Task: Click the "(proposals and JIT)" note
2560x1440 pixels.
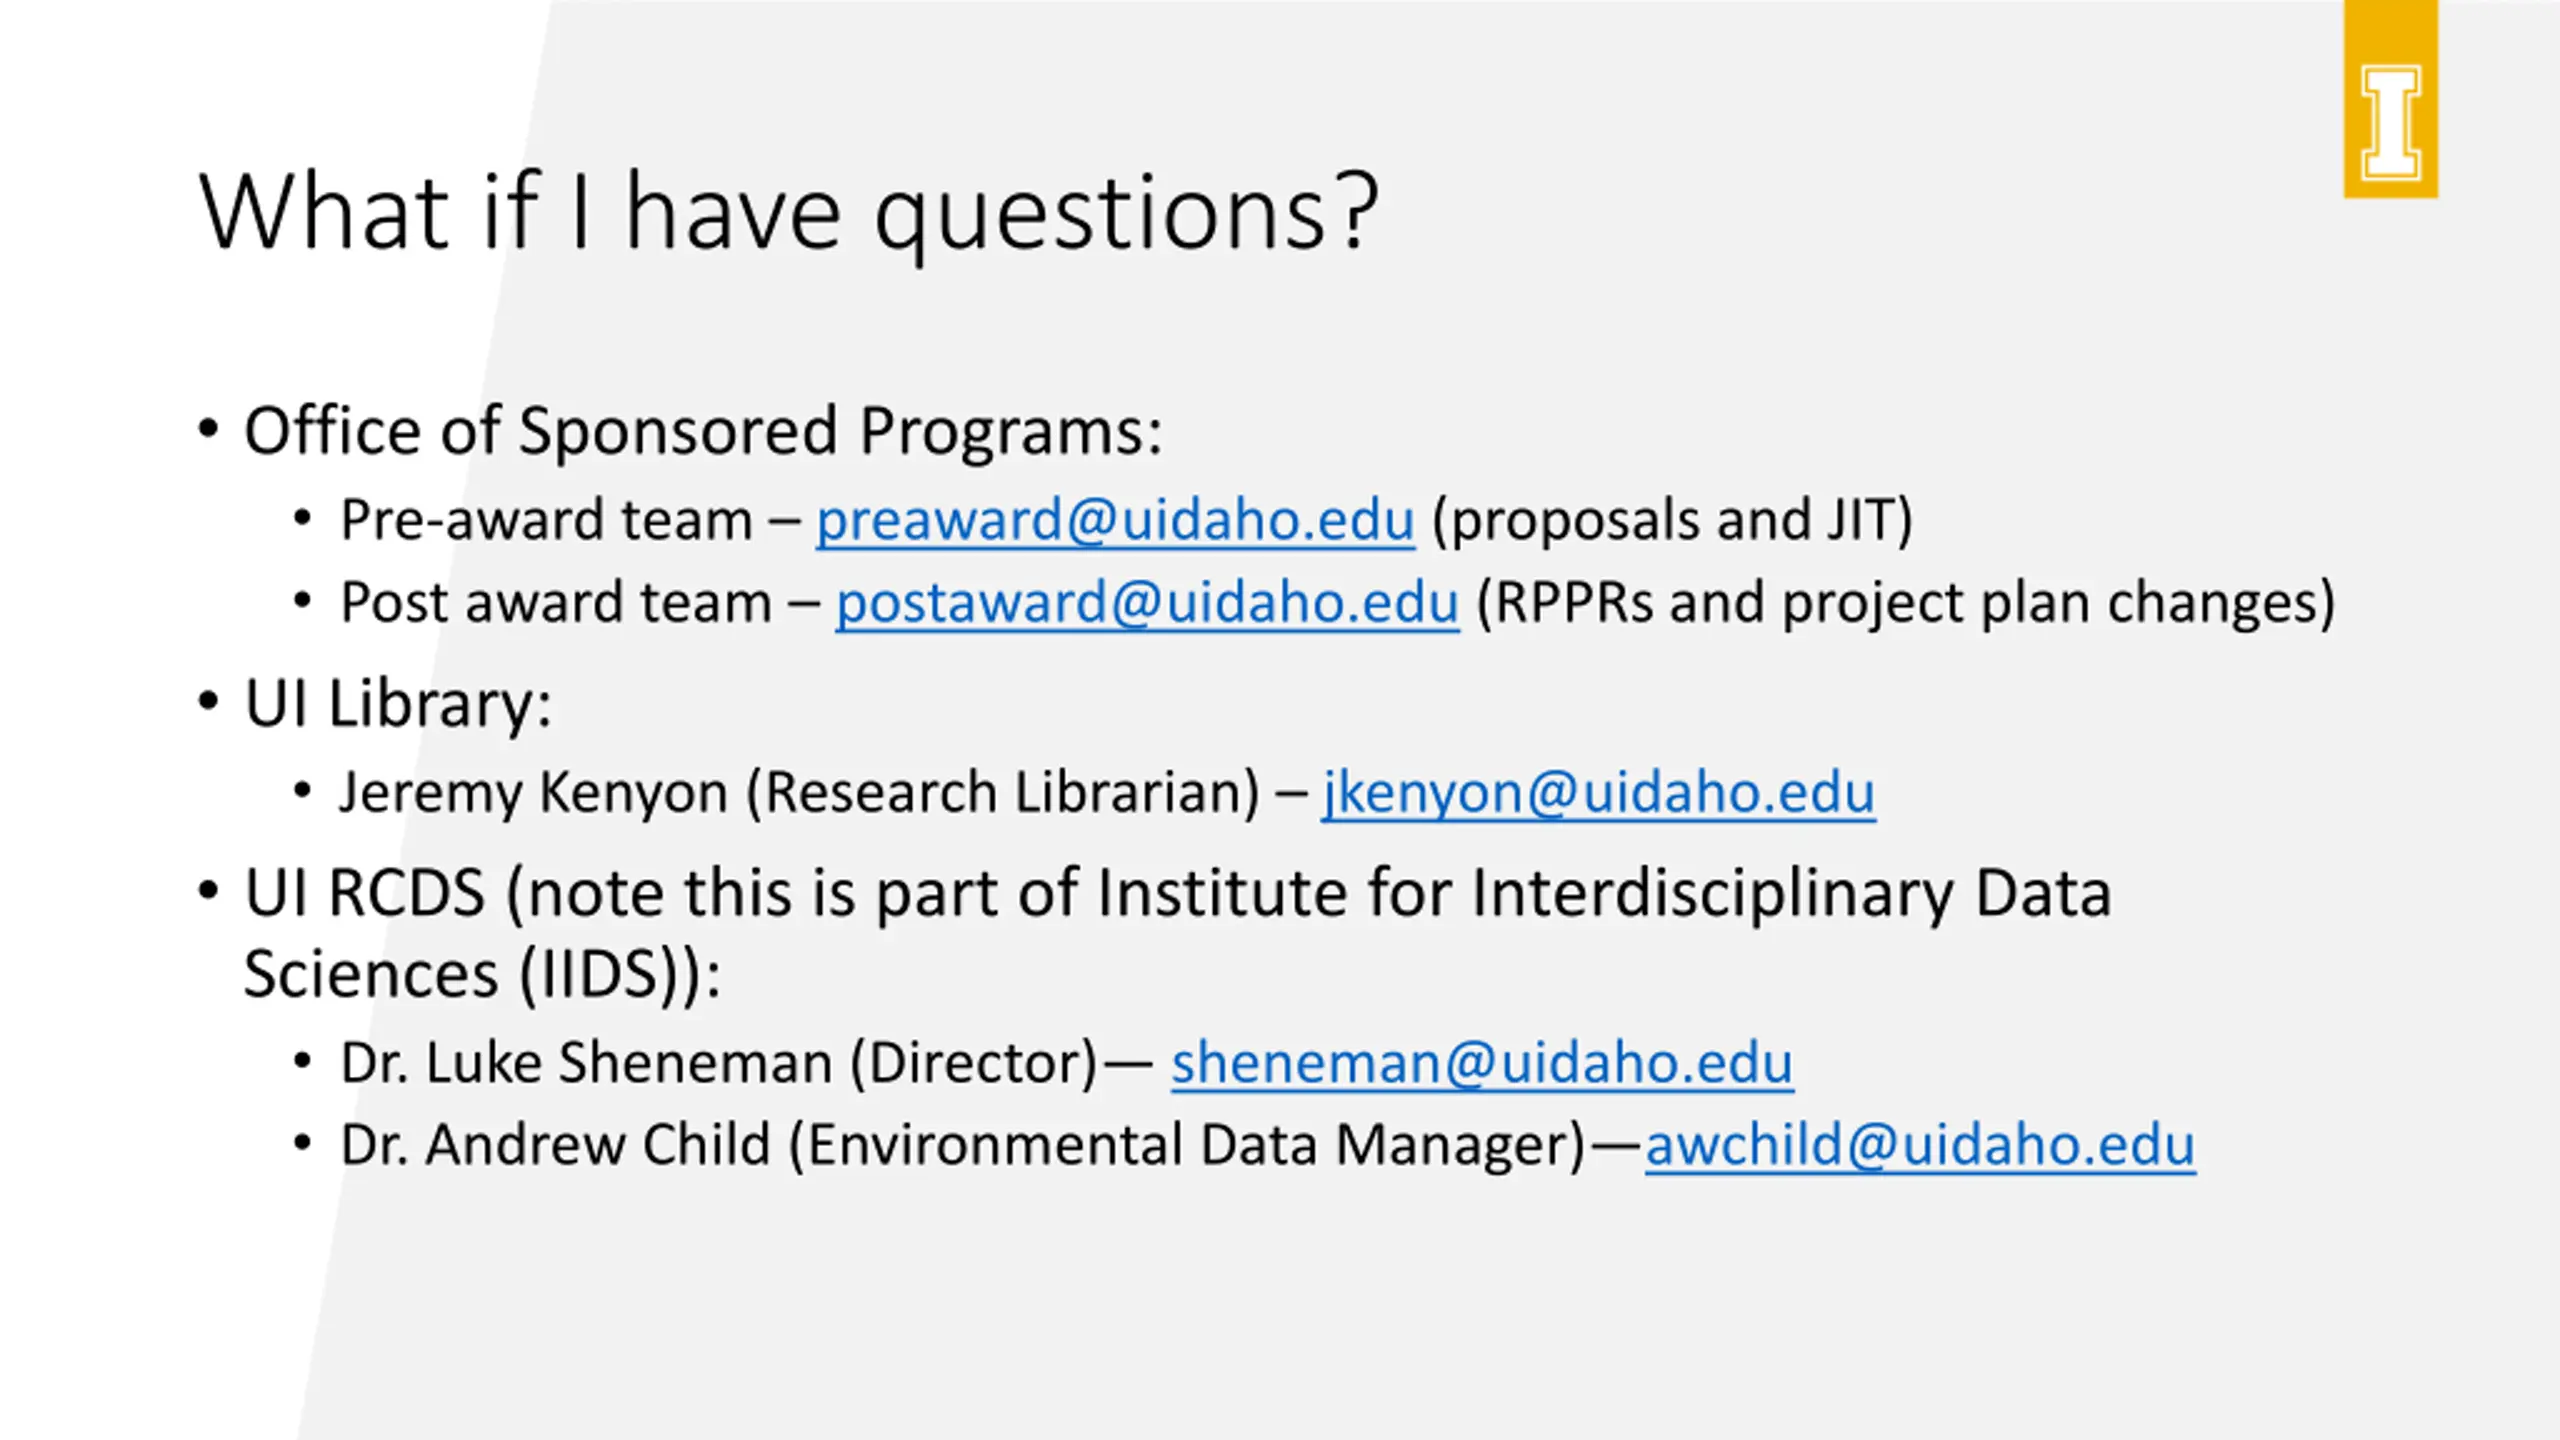Action: coord(1672,521)
